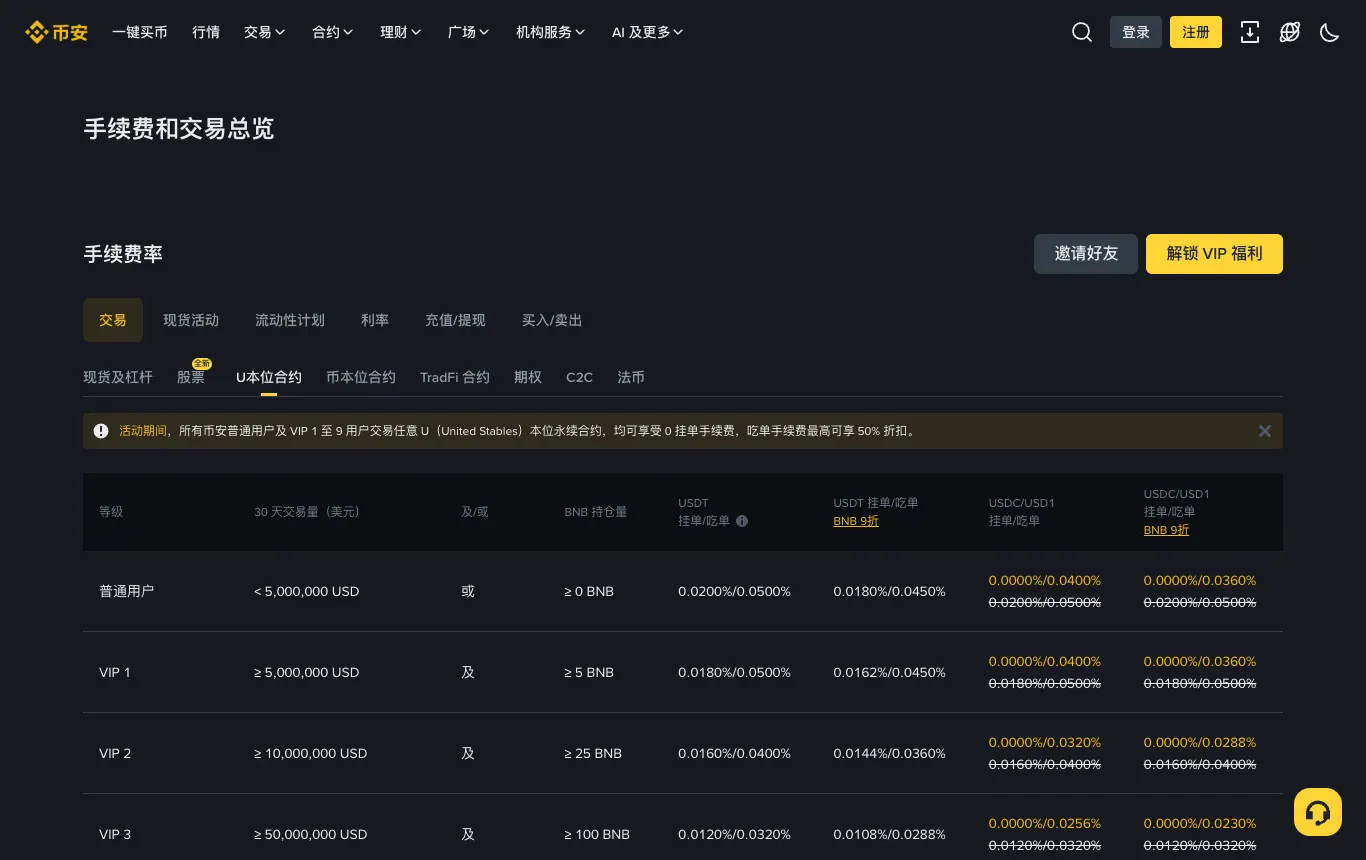This screenshot has height=860, width=1366.
Task: Switch to the 充值/提现 tab
Action: point(455,320)
